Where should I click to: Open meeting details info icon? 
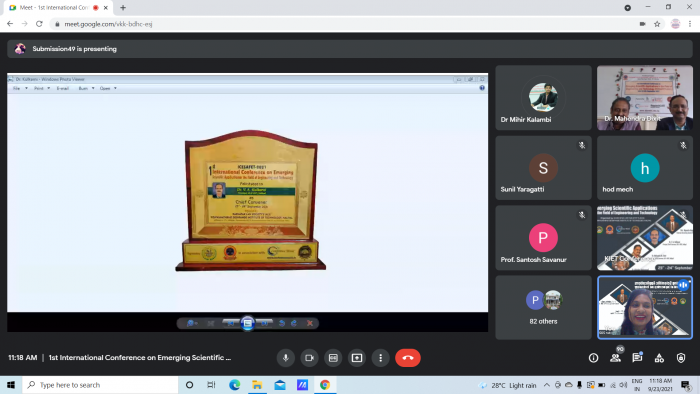[x=593, y=358]
